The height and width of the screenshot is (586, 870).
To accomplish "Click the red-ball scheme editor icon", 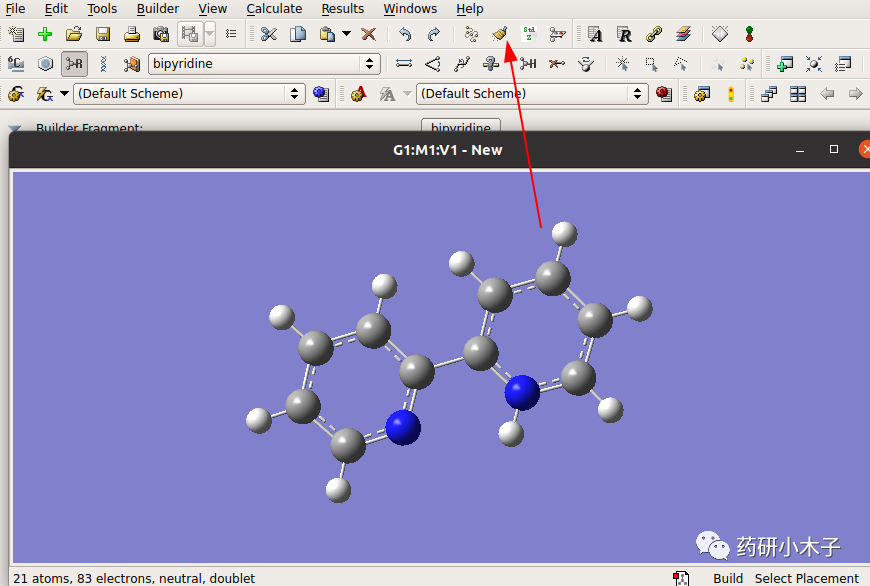I will [664, 94].
